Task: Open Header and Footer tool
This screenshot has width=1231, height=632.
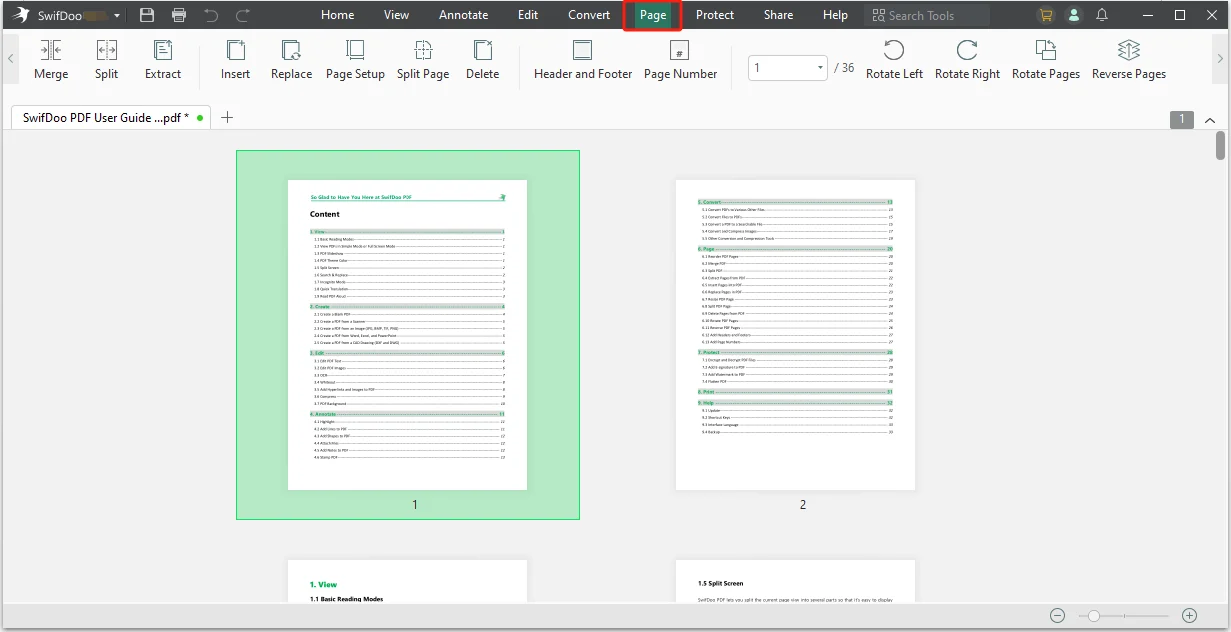Action: point(583,51)
